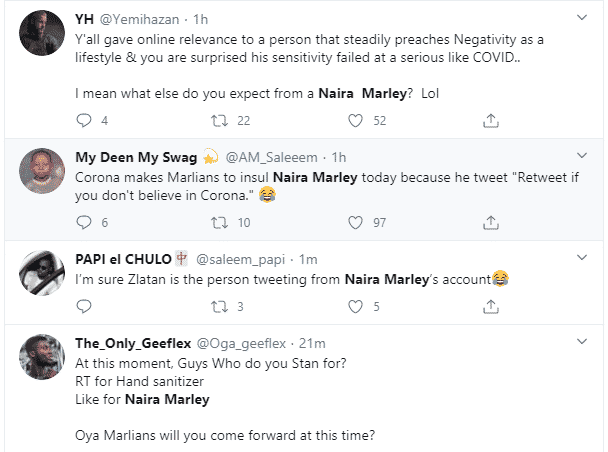Retweet YH's tweet with 22 retweets
This screenshot has width=608, height=452.
pyautogui.click(x=217, y=120)
